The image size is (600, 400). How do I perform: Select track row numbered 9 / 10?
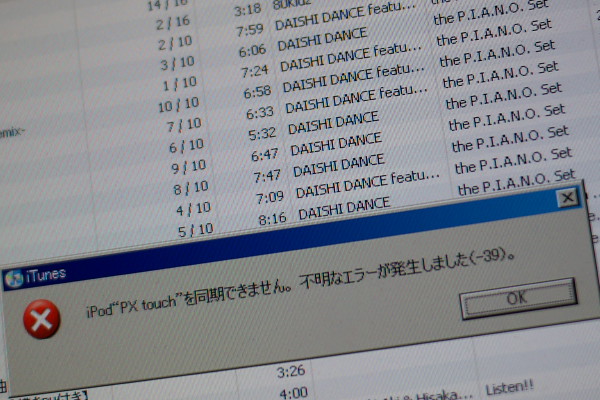point(189,167)
